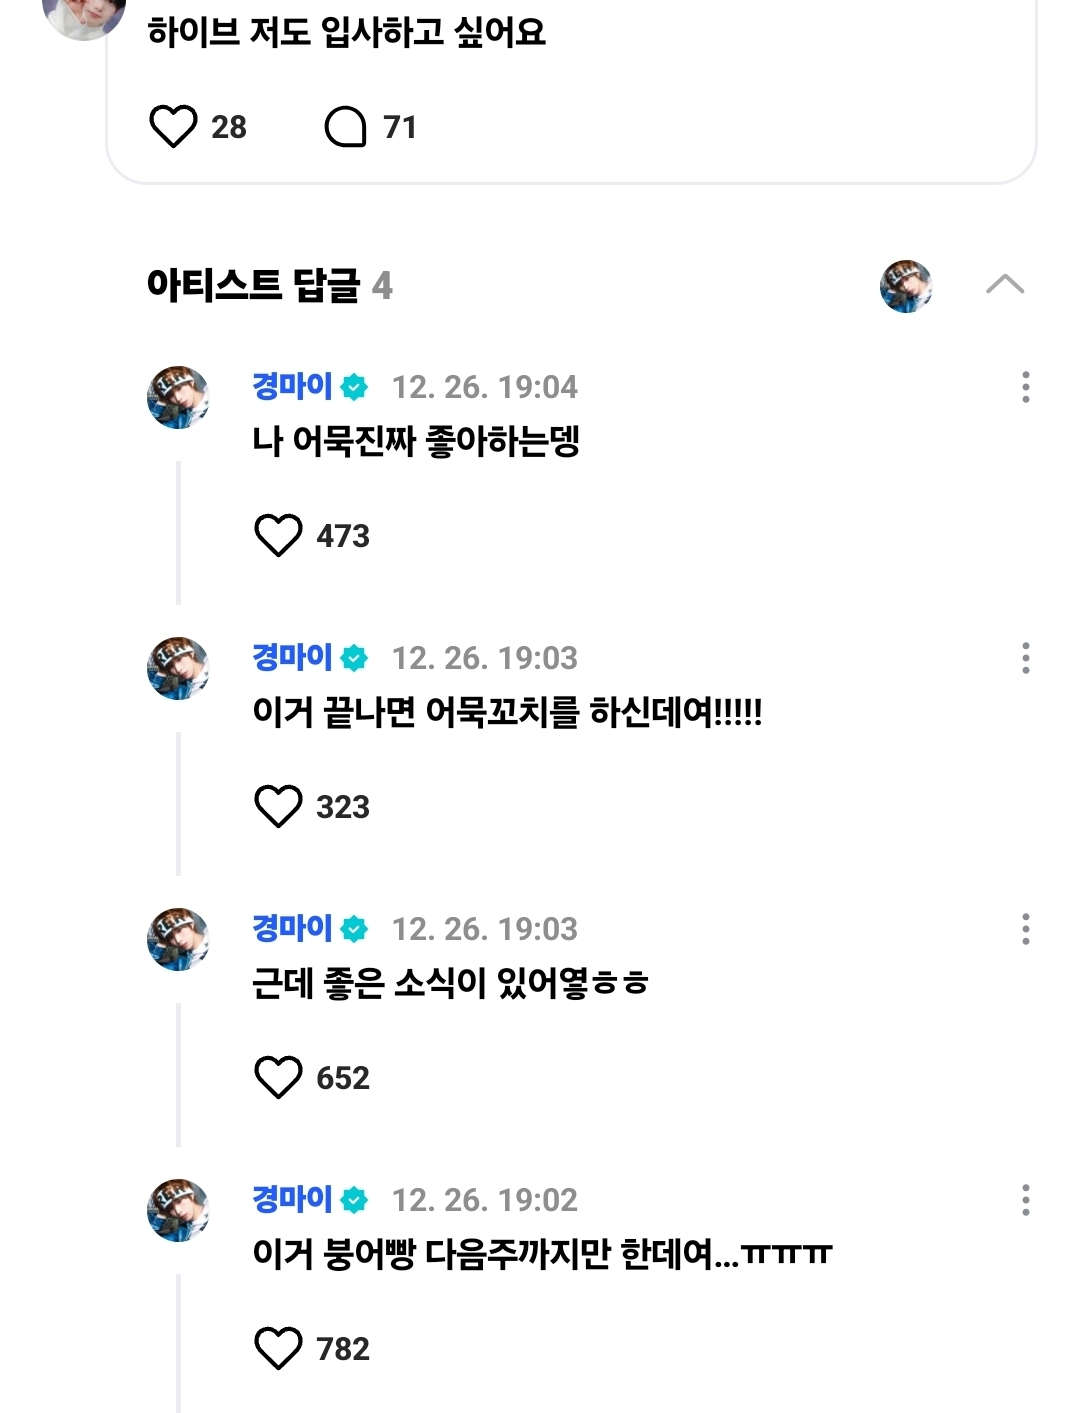
Task: Open comments bubble showing 71
Action: (x=346, y=127)
